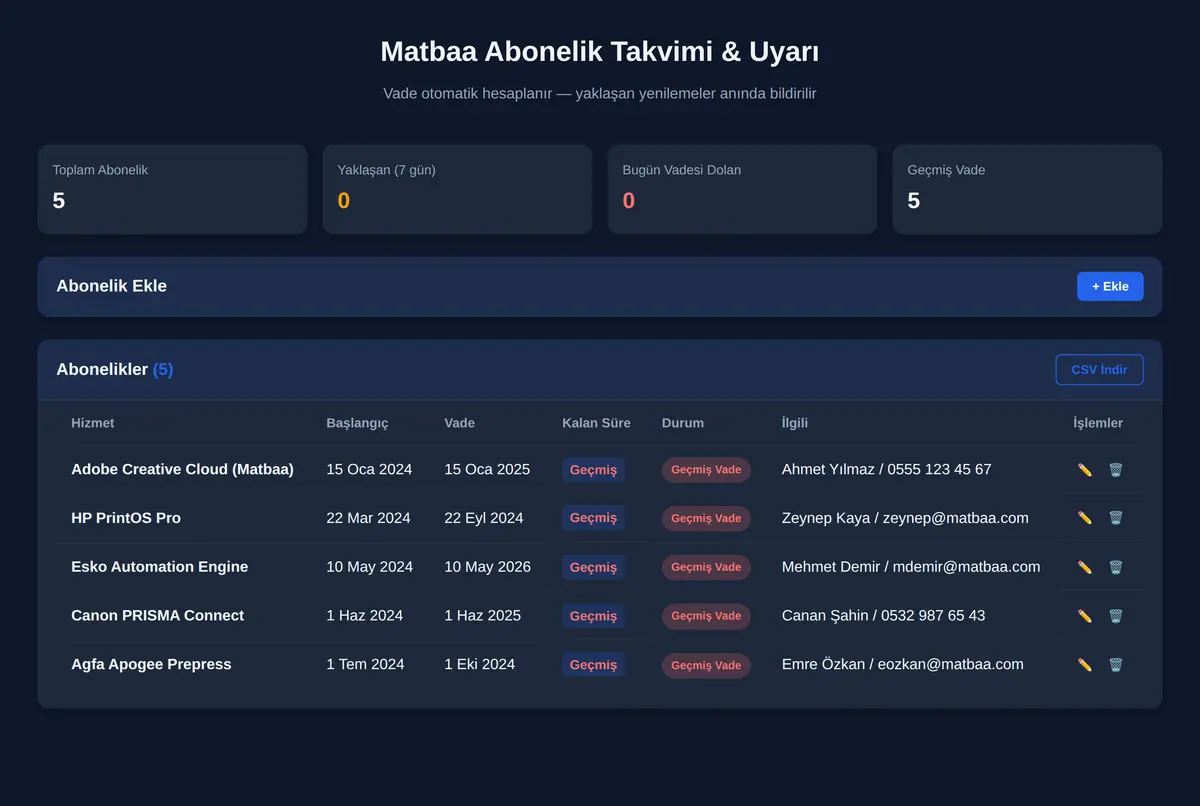Click the + Ekle button

(1110, 286)
